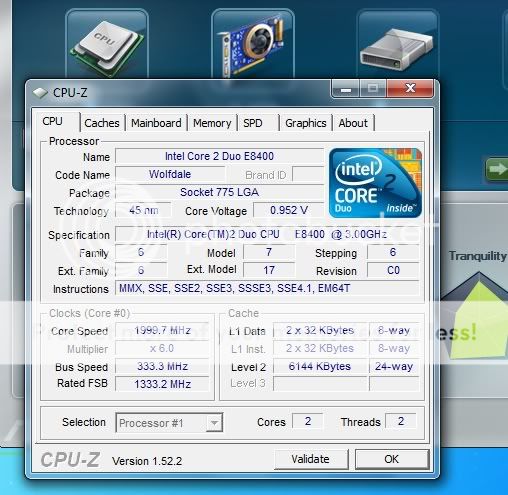The width and height of the screenshot is (508, 495).
Task: Click the Core Voltage value 0.952 V
Action: tap(289, 210)
